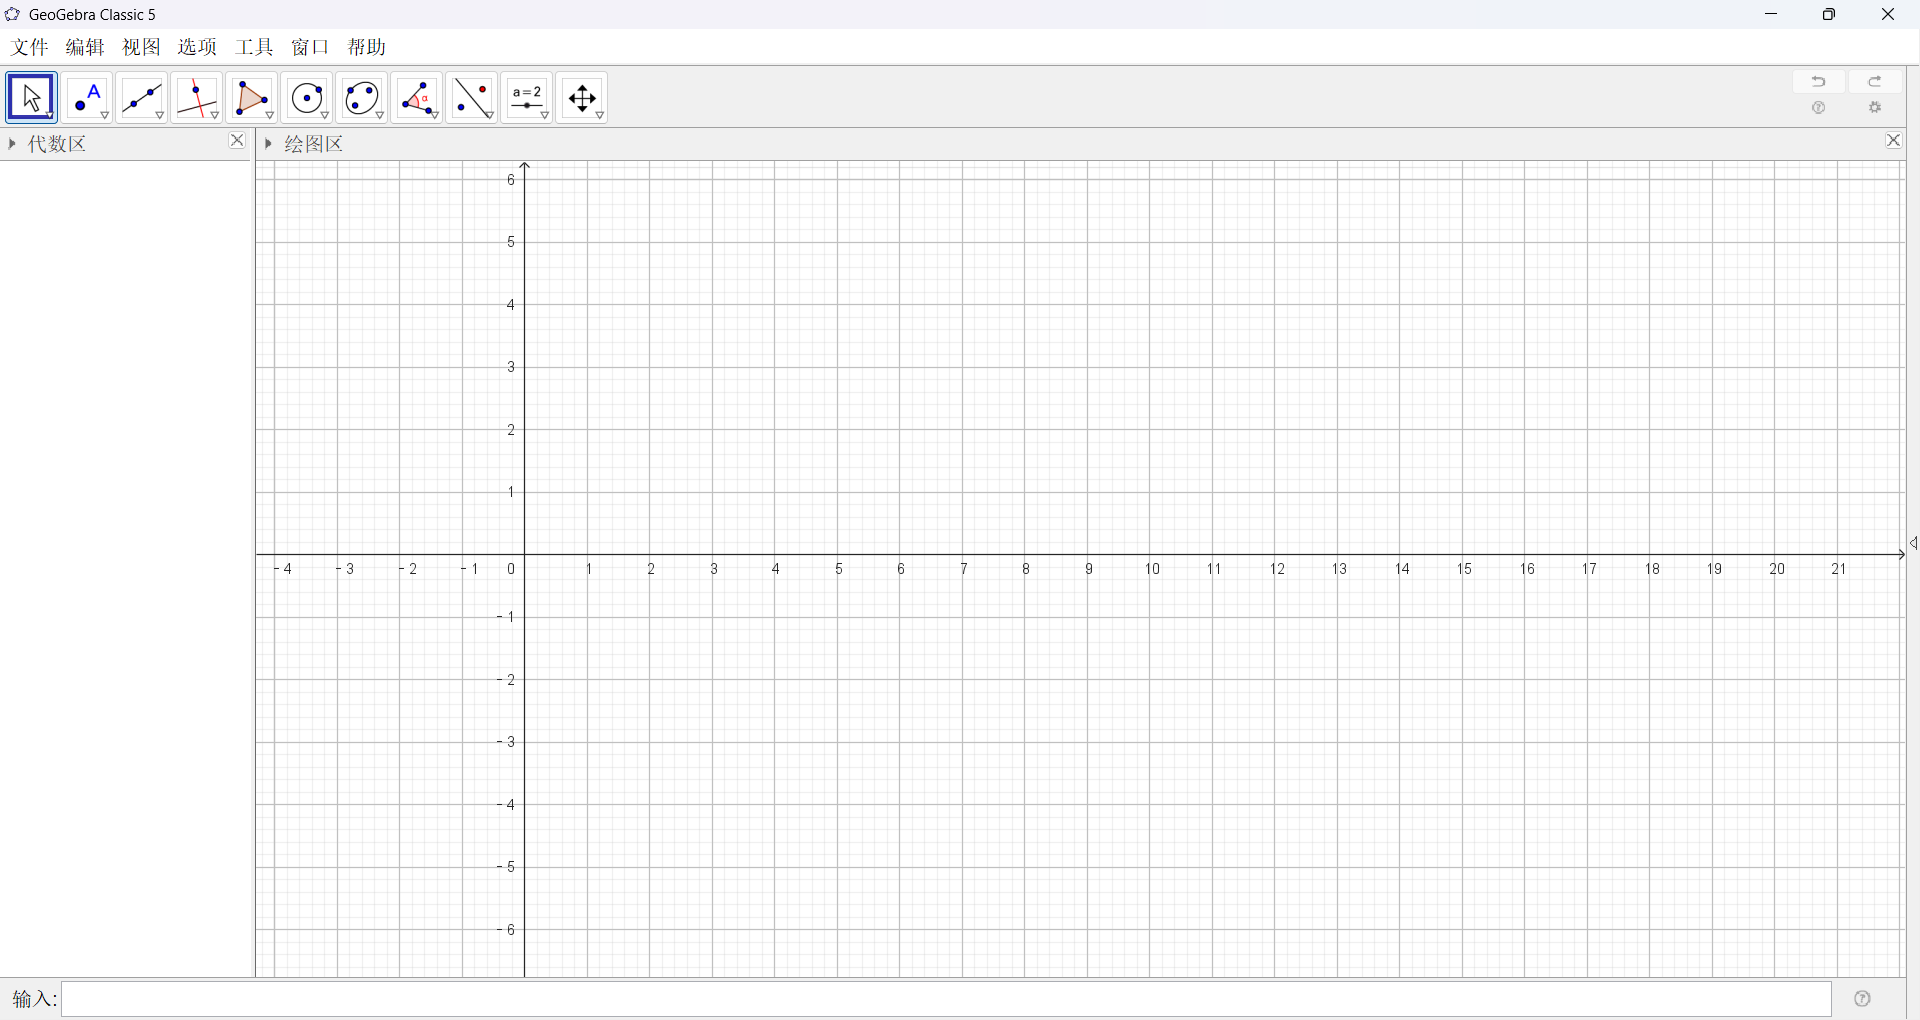Select the Ellipse conic tool
The width and height of the screenshot is (1920, 1020).
tap(362, 98)
